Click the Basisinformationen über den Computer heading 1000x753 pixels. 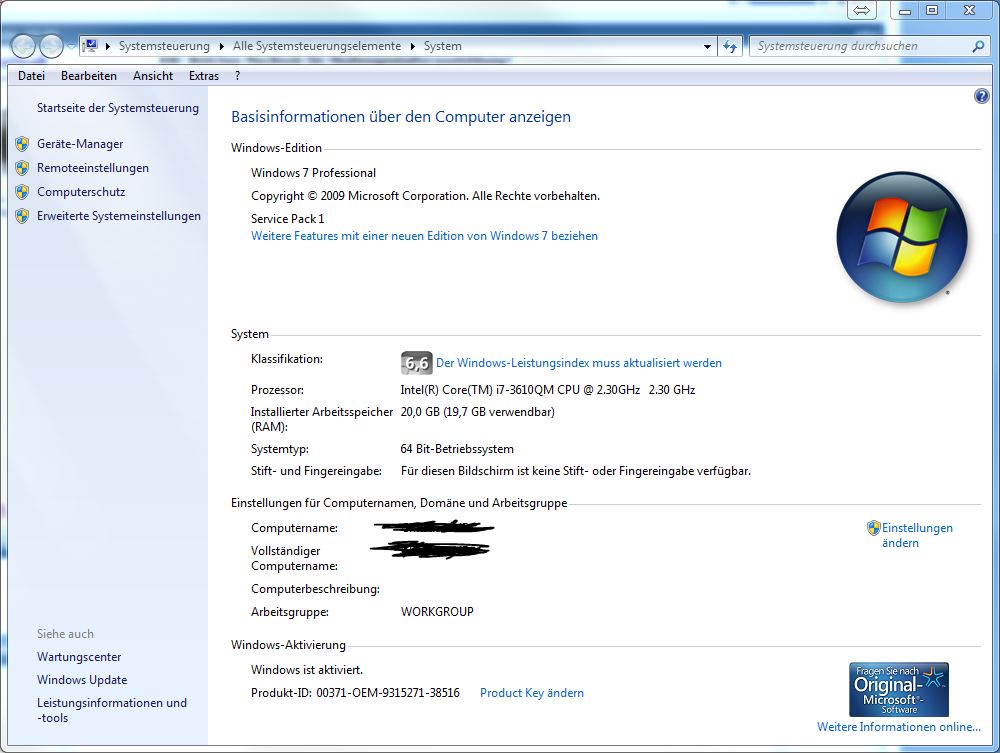(401, 117)
